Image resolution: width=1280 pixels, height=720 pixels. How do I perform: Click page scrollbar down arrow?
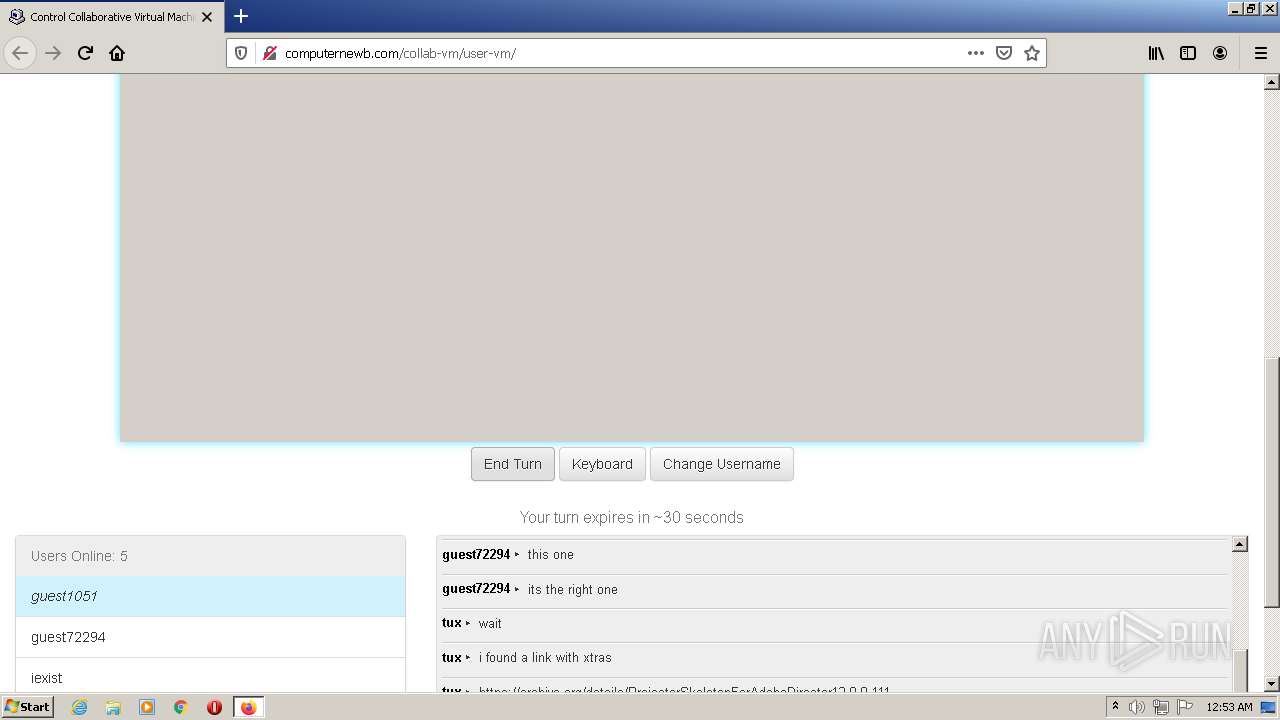pos(1272,684)
